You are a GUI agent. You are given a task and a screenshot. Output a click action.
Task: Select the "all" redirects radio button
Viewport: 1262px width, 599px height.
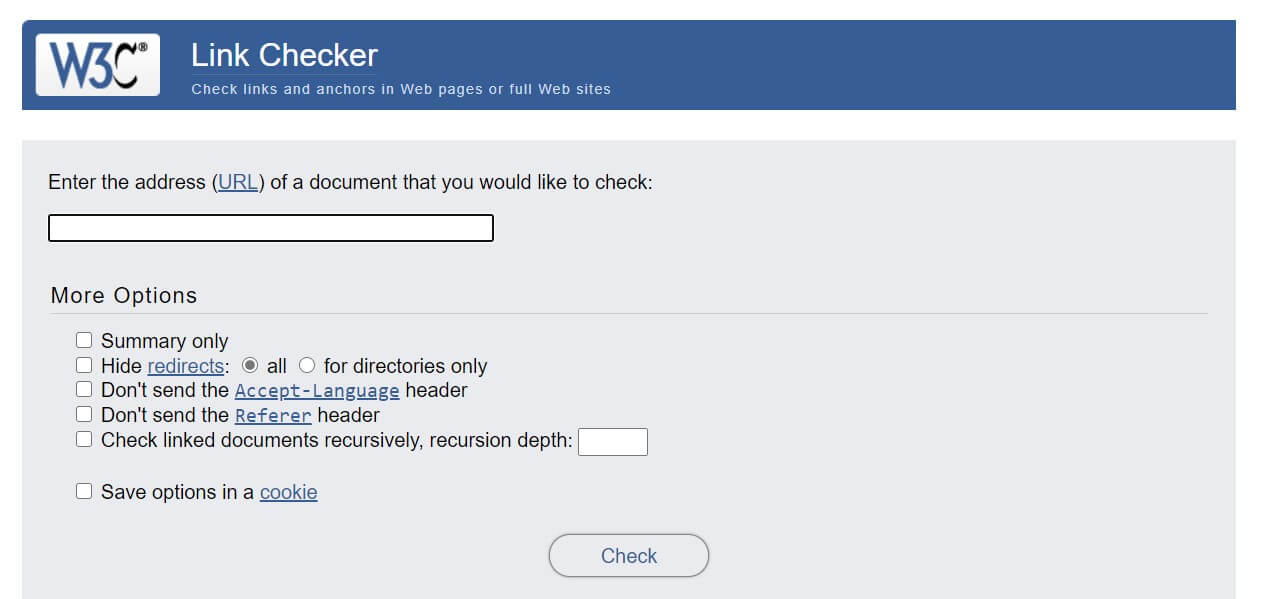tap(251, 365)
